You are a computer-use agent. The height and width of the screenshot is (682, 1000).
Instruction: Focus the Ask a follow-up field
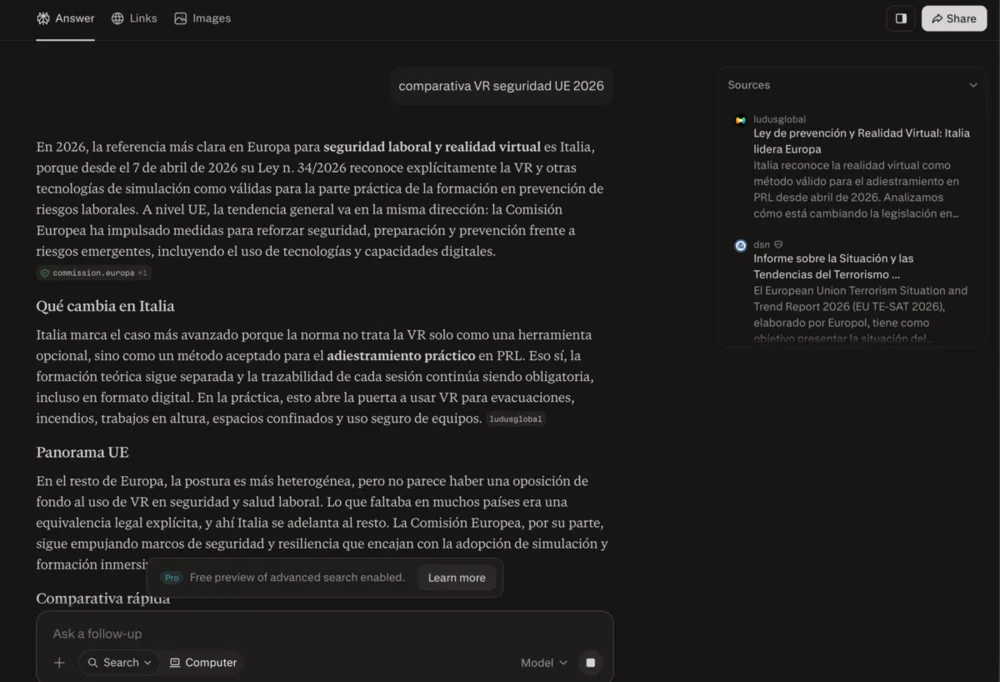coord(325,634)
